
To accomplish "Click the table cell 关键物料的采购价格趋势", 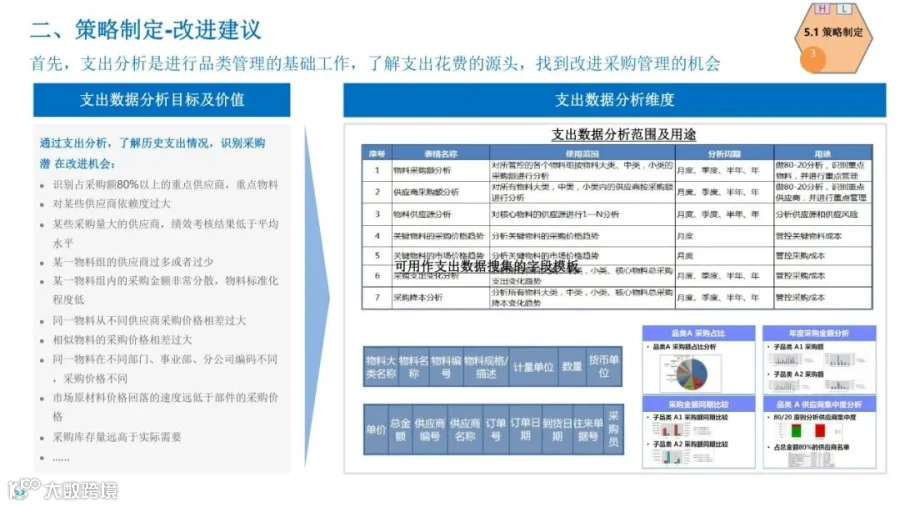I will pyautogui.click(x=439, y=236).
